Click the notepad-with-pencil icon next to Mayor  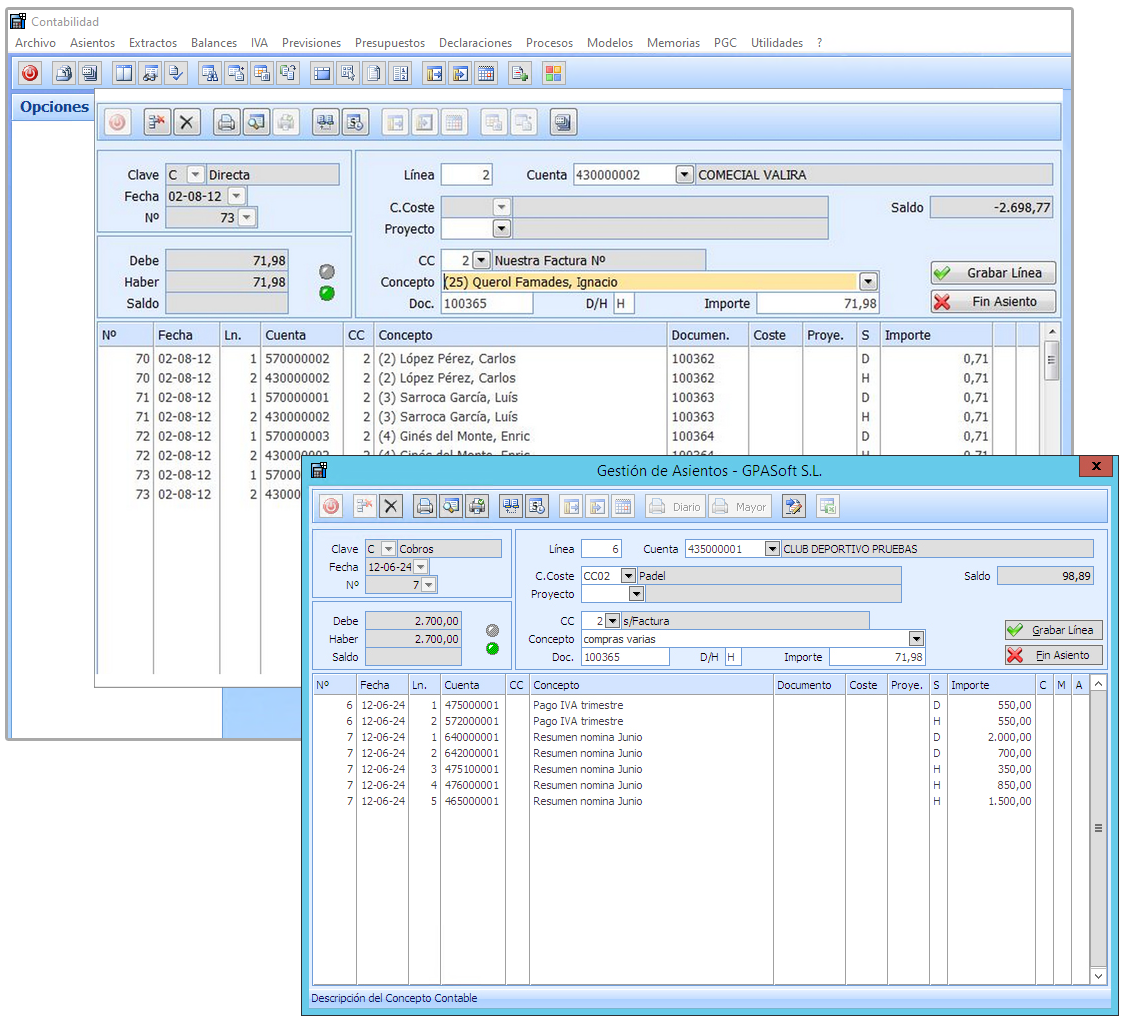pos(794,507)
